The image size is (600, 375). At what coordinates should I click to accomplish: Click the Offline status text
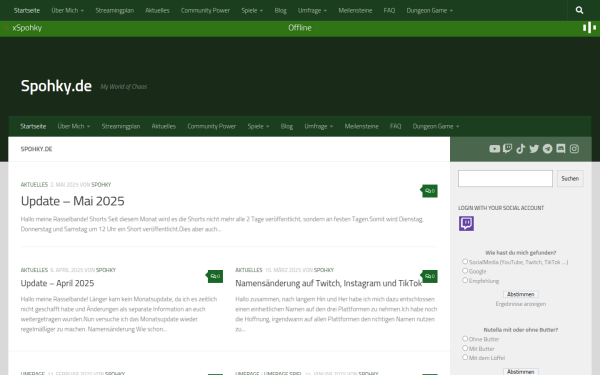pyautogui.click(x=300, y=28)
